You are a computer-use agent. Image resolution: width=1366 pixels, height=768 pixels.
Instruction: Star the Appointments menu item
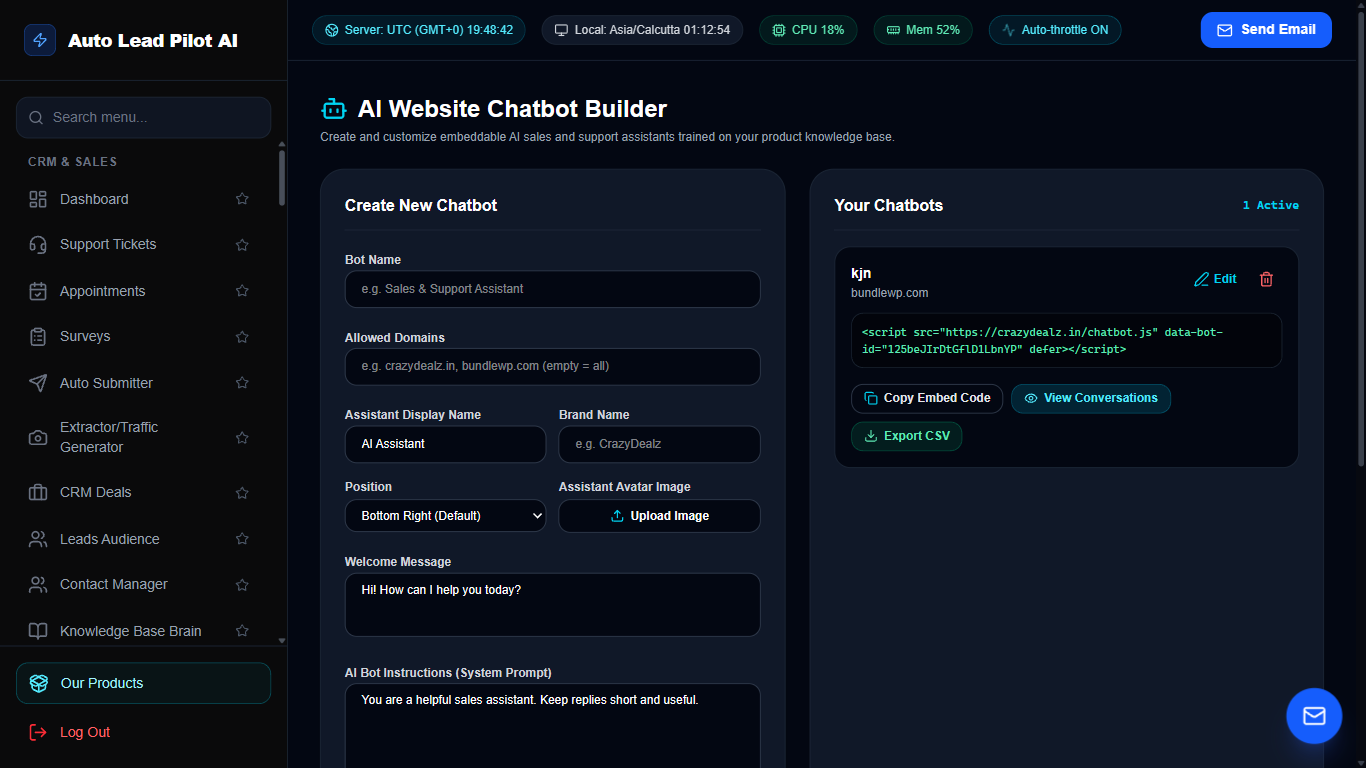242,291
